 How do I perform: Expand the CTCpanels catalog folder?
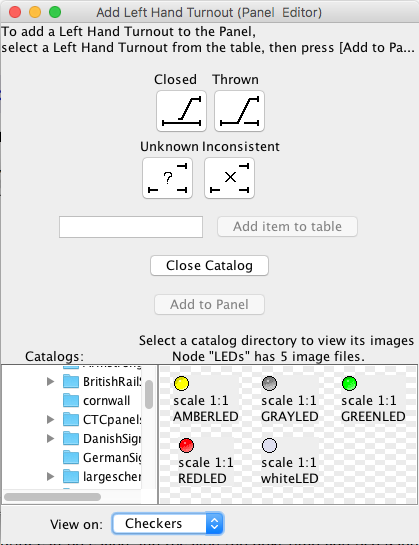pyautogui.click(x=50, y=420)
